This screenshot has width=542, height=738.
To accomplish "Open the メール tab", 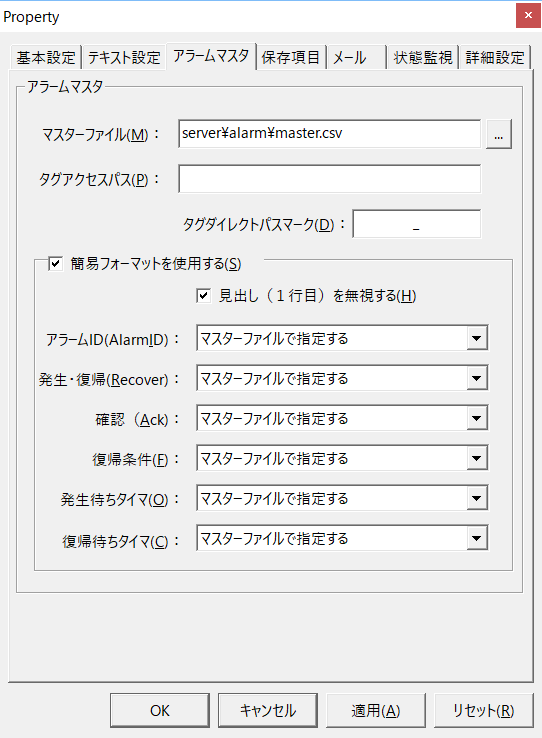I will coord(356,57).
